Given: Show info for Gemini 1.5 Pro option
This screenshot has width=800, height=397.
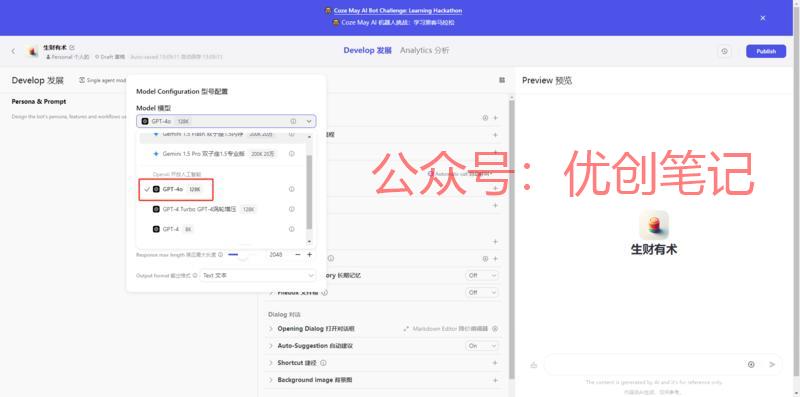Looking at the screenshot, I should pos(292,154).
